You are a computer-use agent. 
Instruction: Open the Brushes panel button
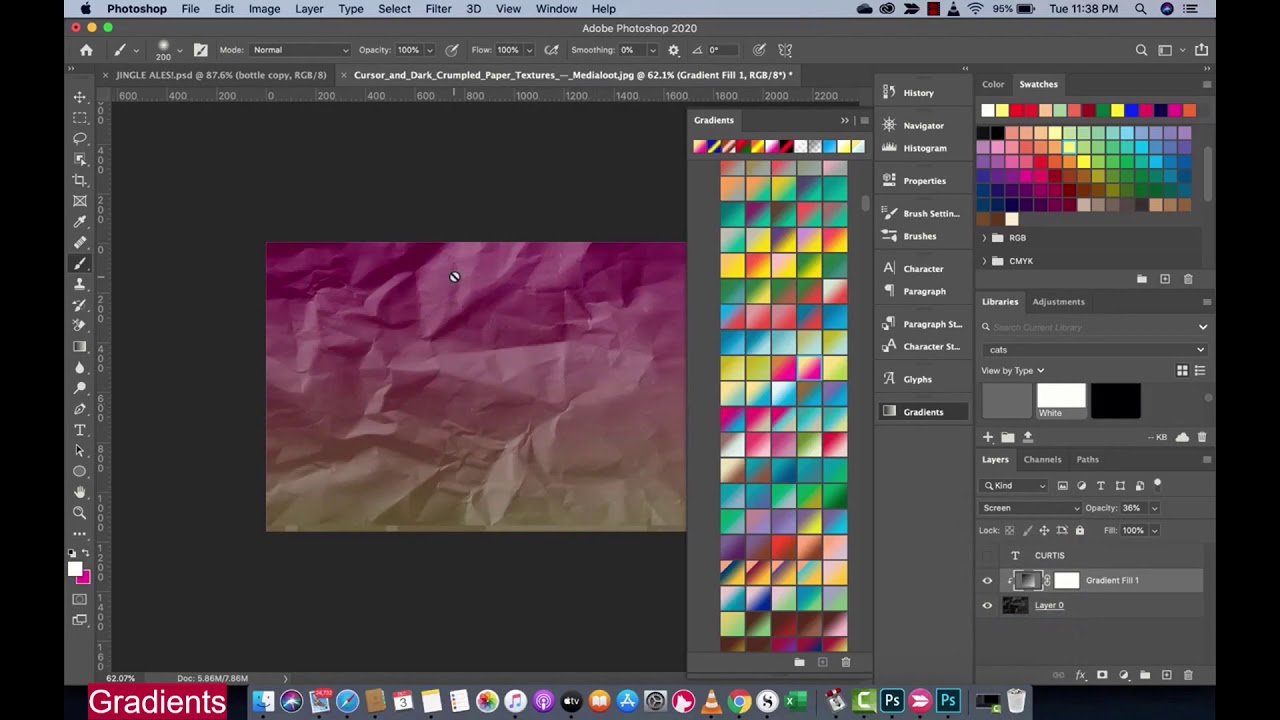[x=919, y=236]
